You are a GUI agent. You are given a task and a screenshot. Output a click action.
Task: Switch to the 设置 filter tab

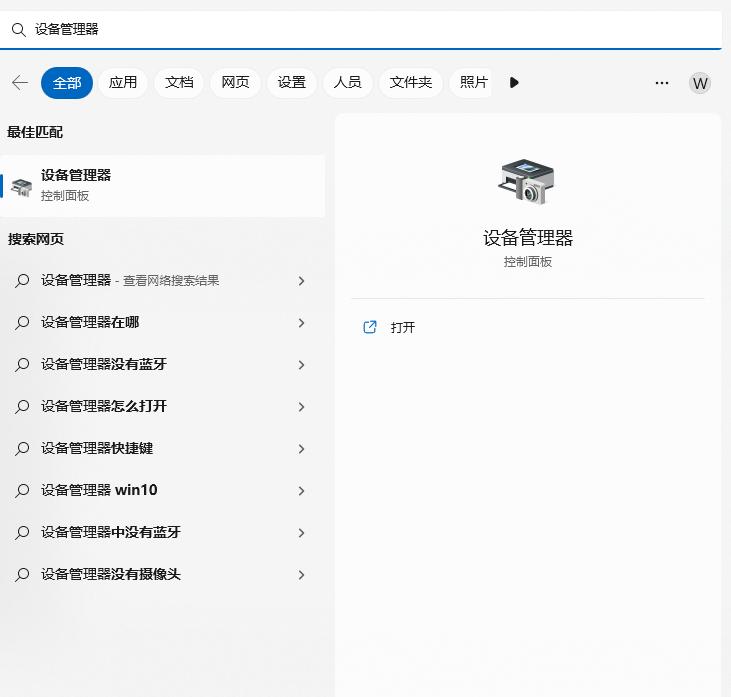click(x=291, y=83)
